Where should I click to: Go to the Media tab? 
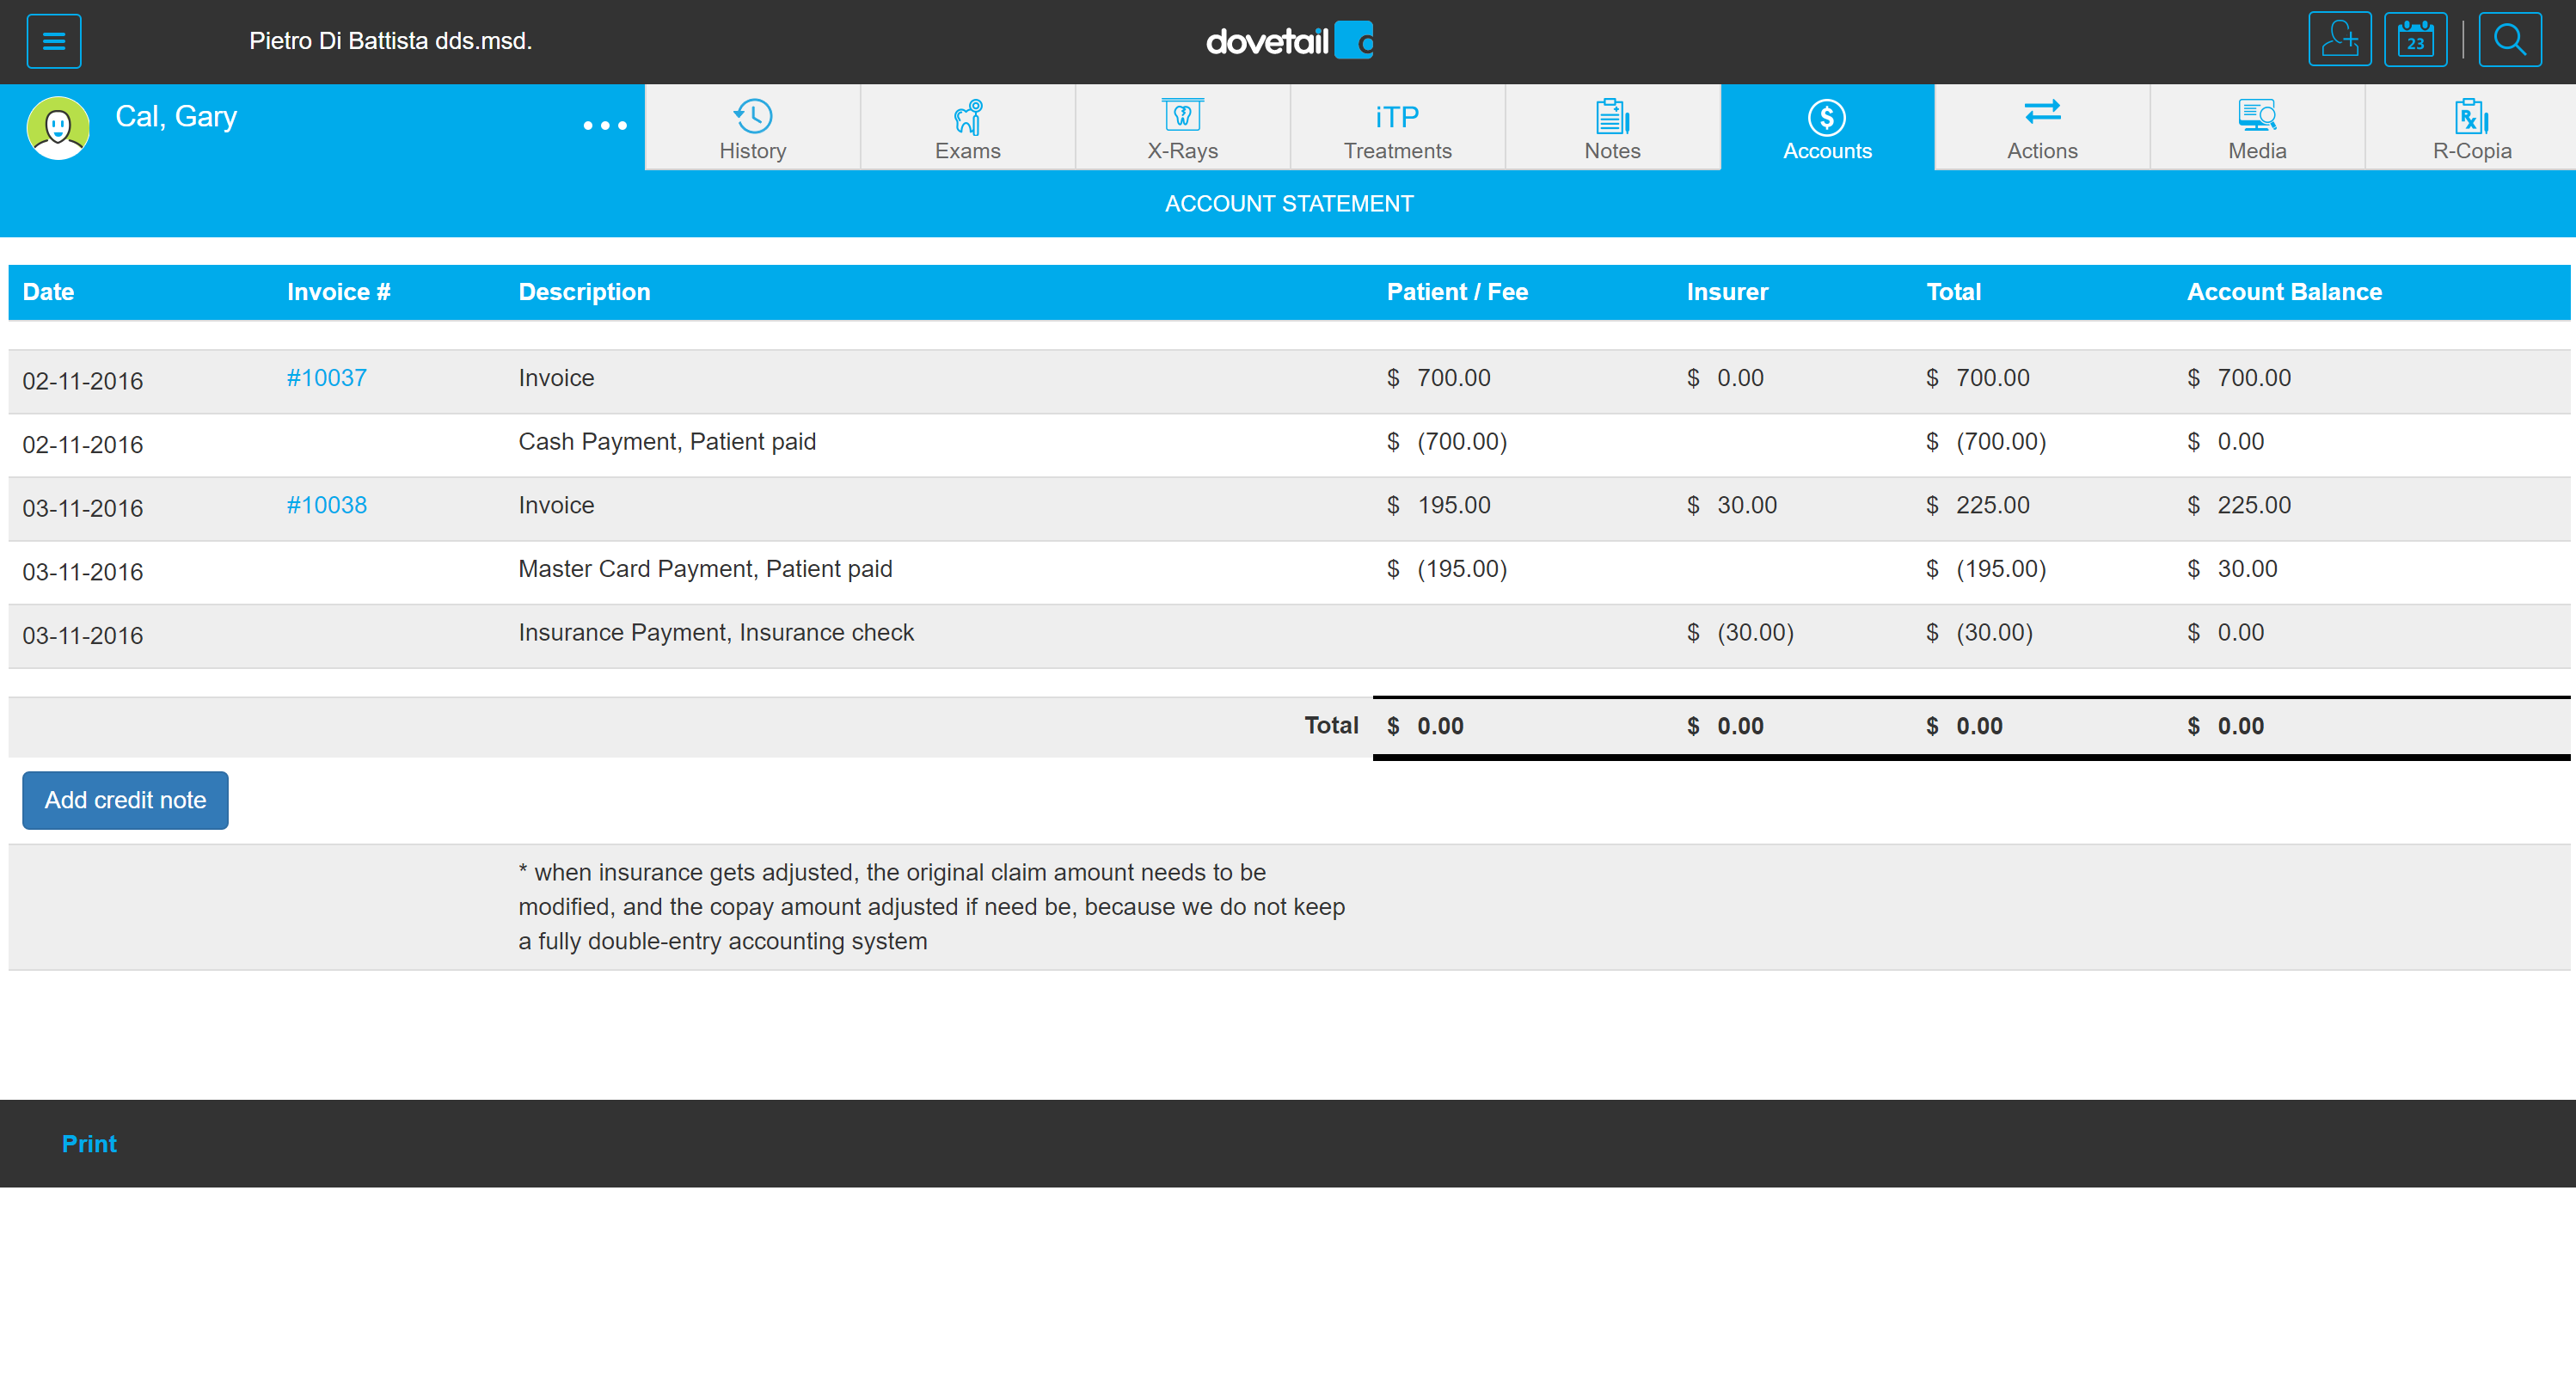pos(2257,128)
